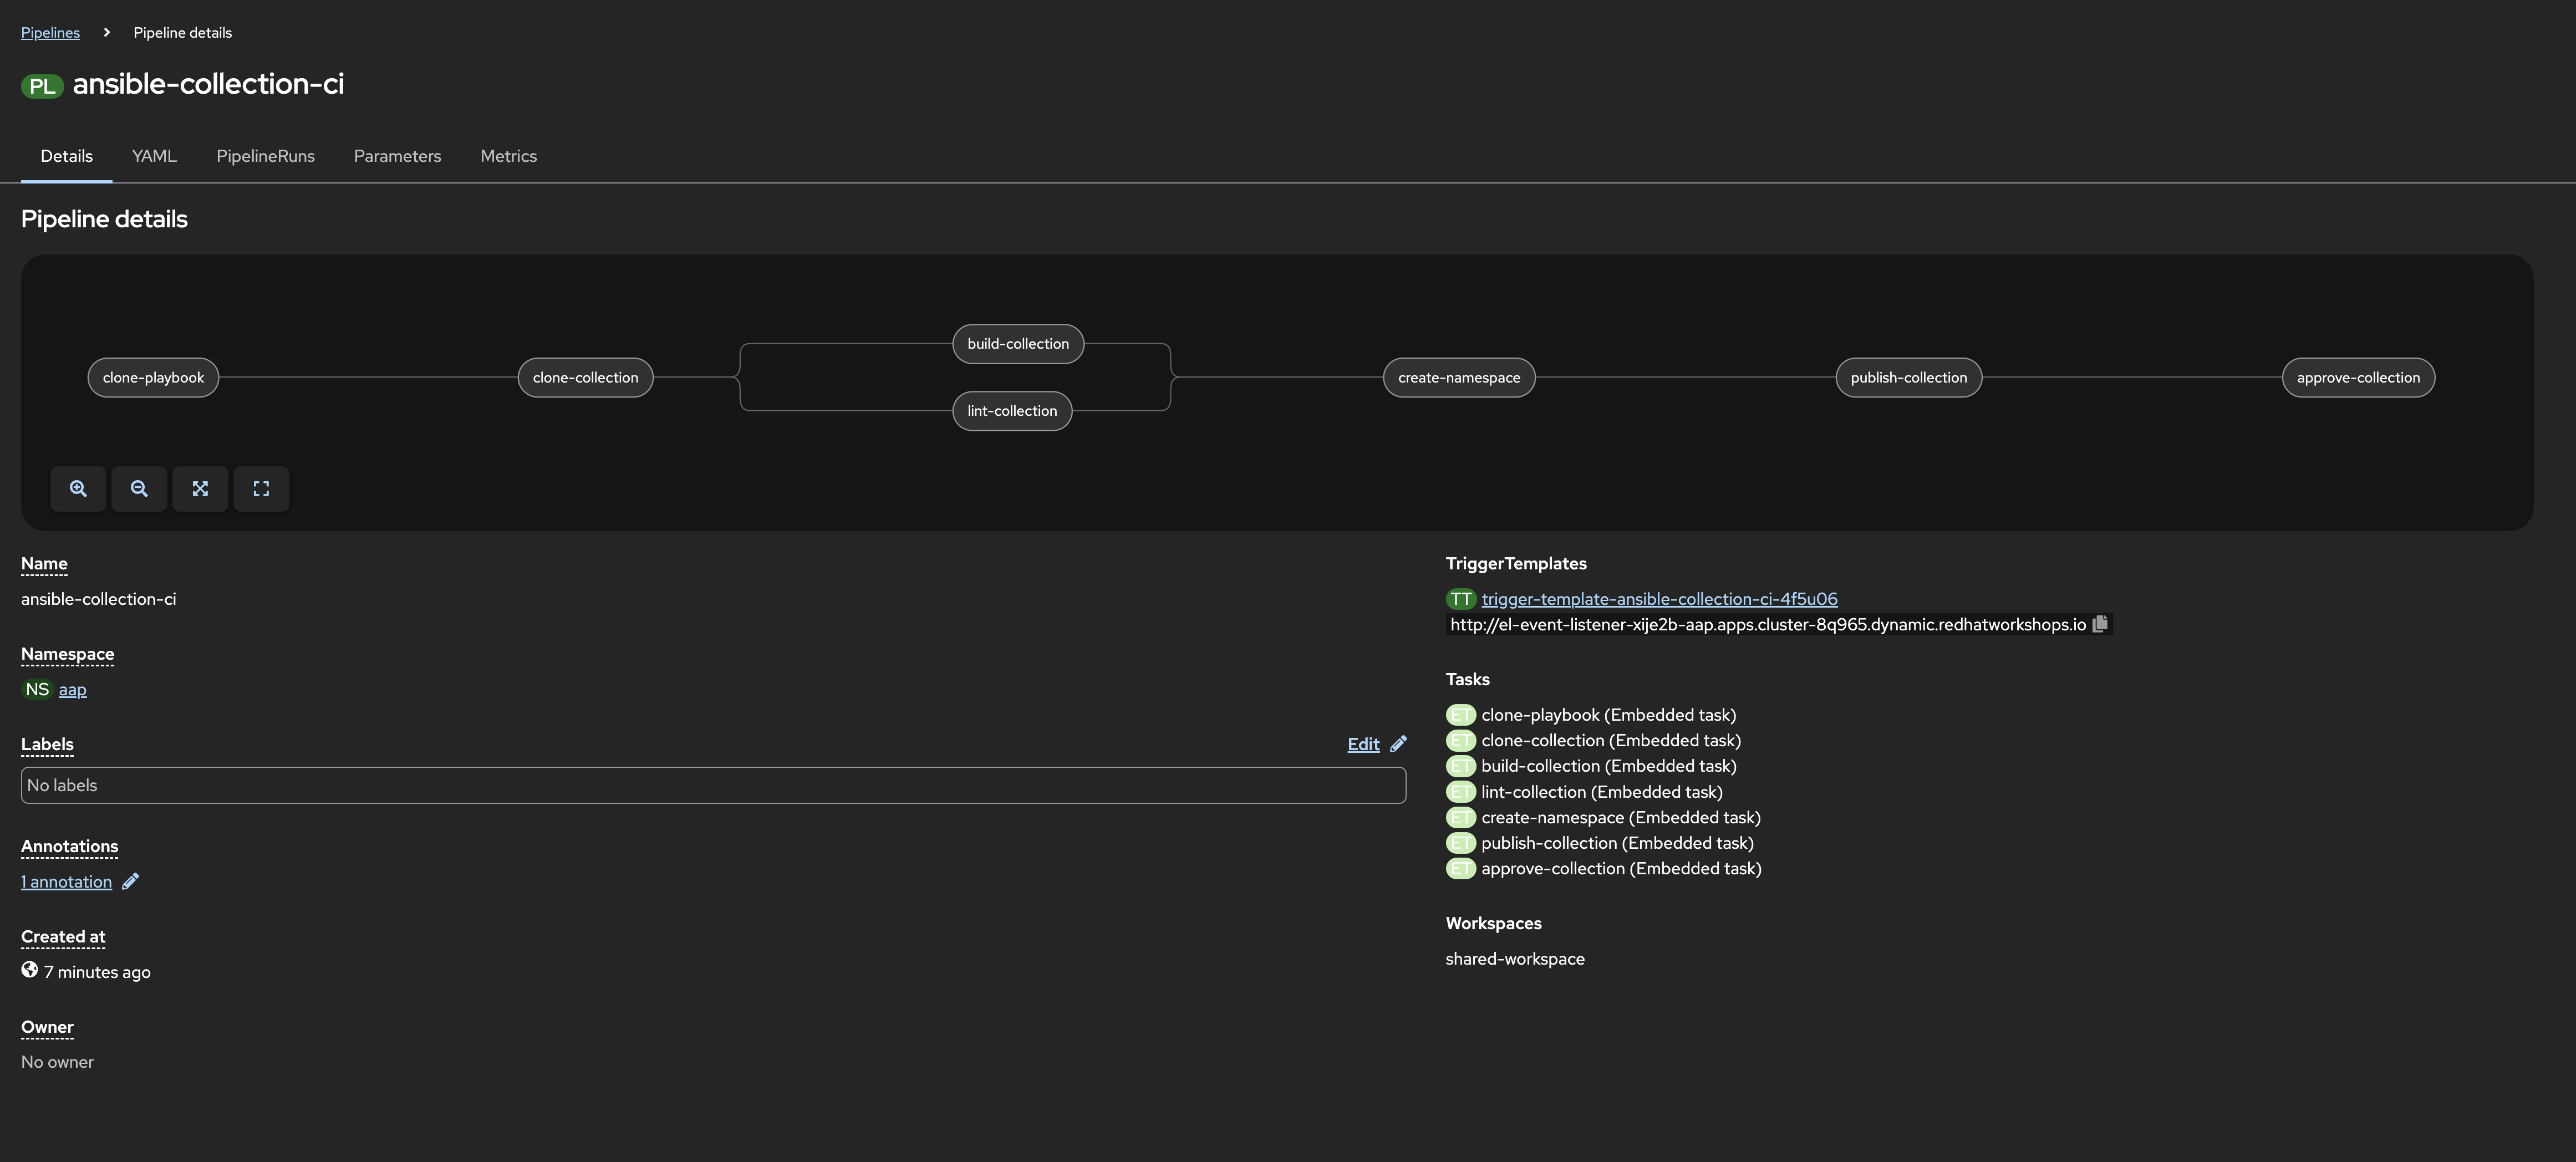The height and width of the screenshot is (1162, 2576).
Task: Click the pencil icon next to Labels Edit
Action: (1398, 744)
